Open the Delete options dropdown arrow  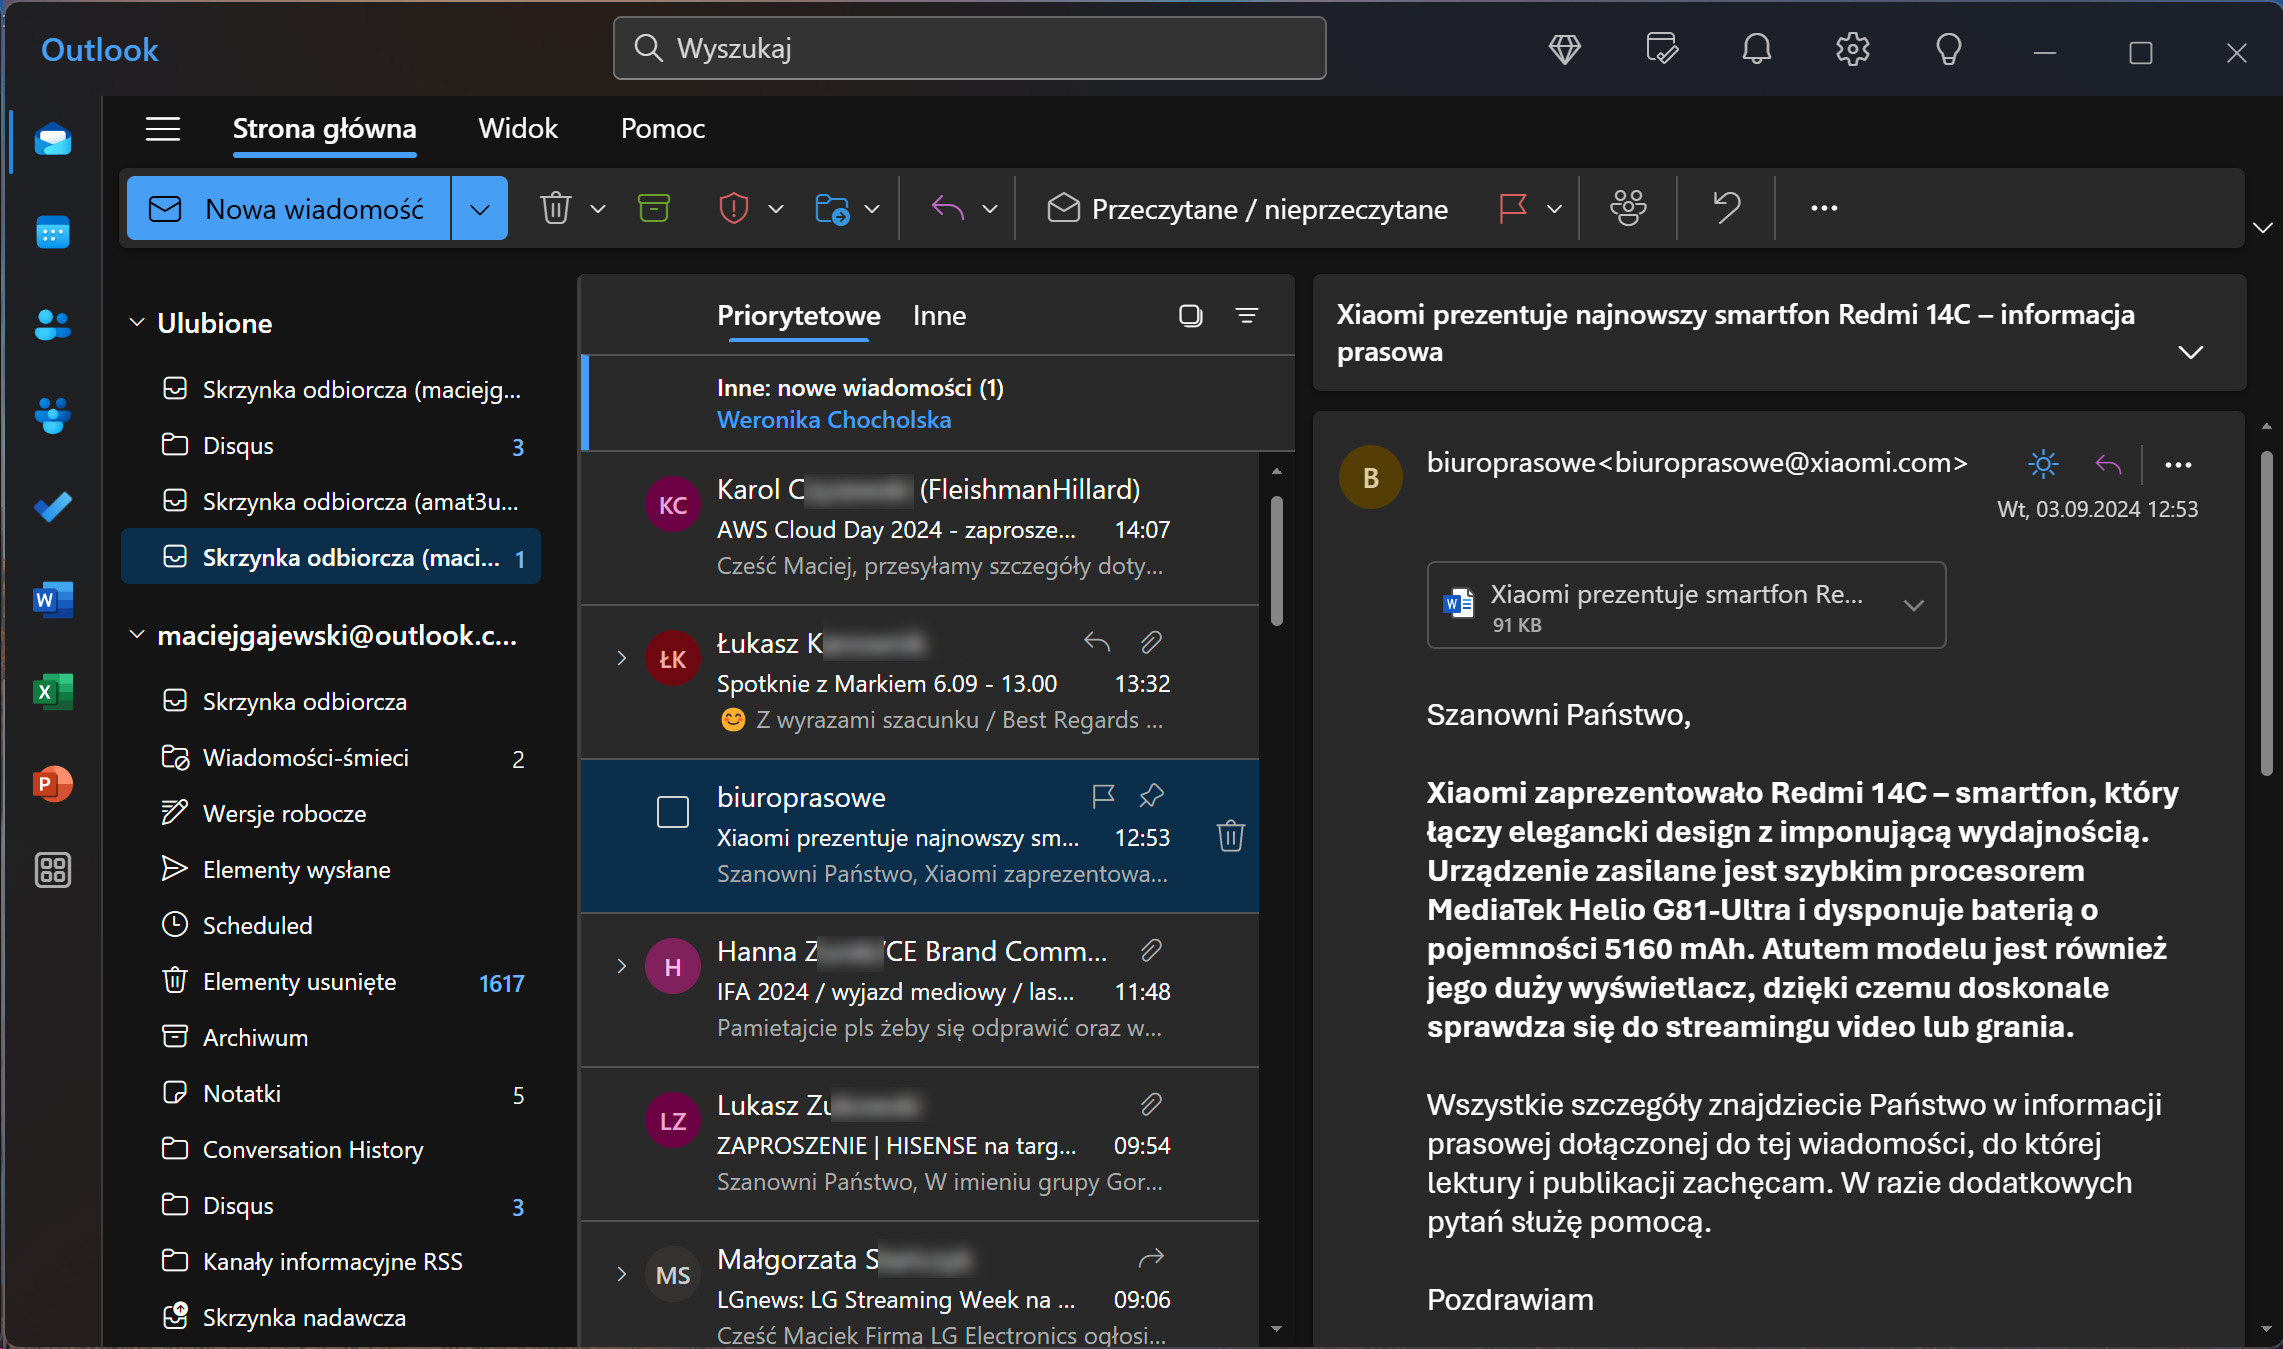598,209
